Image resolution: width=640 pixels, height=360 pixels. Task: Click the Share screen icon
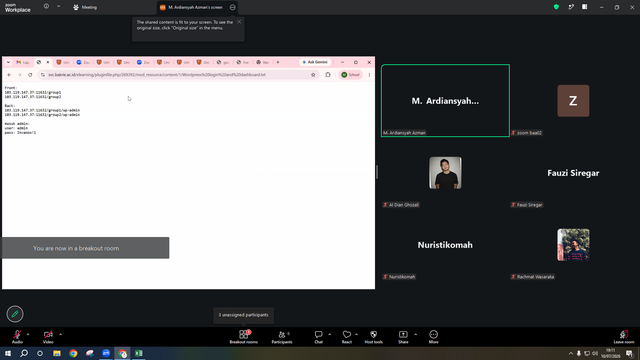click(403, 335)
